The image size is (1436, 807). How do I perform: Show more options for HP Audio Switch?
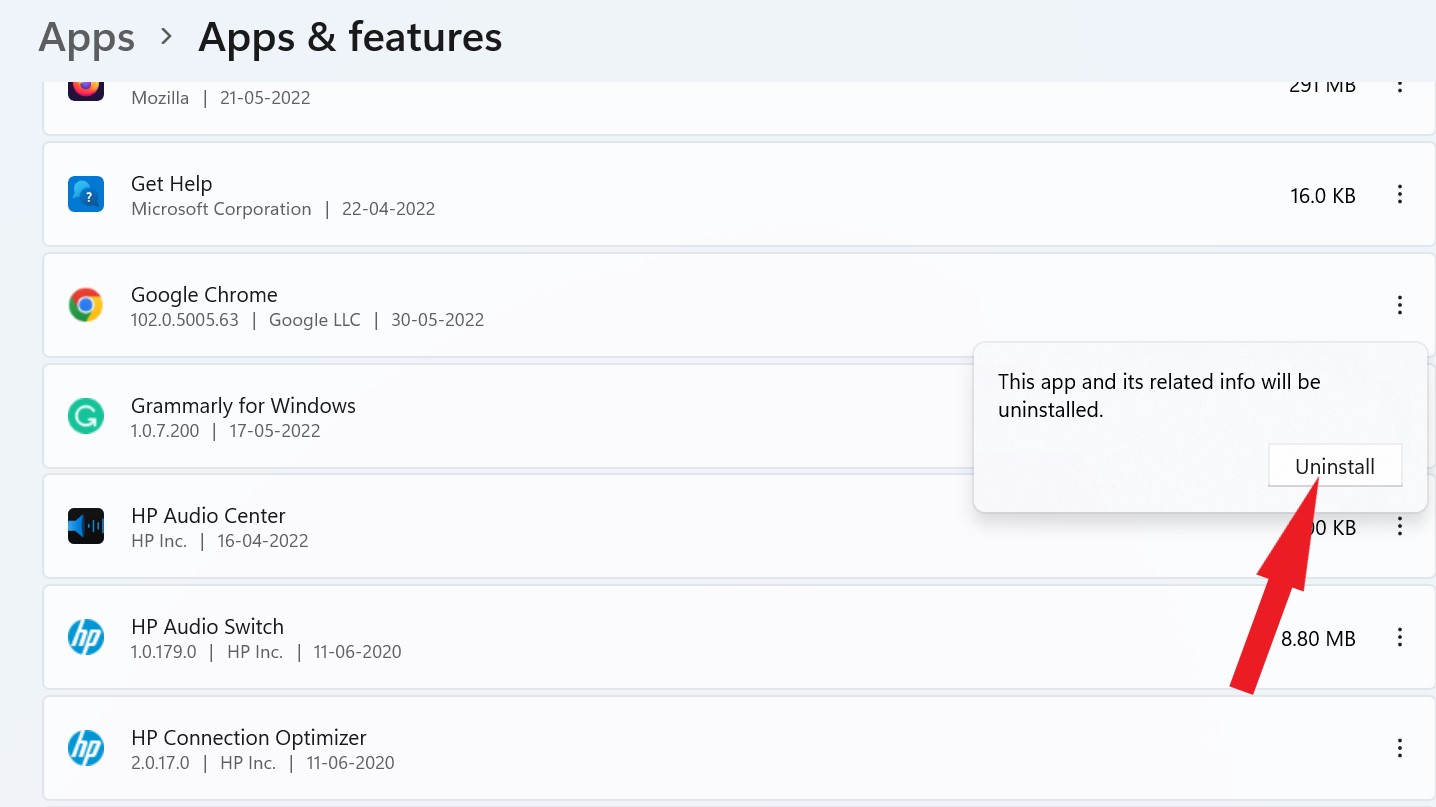[x=1400, y=637]
